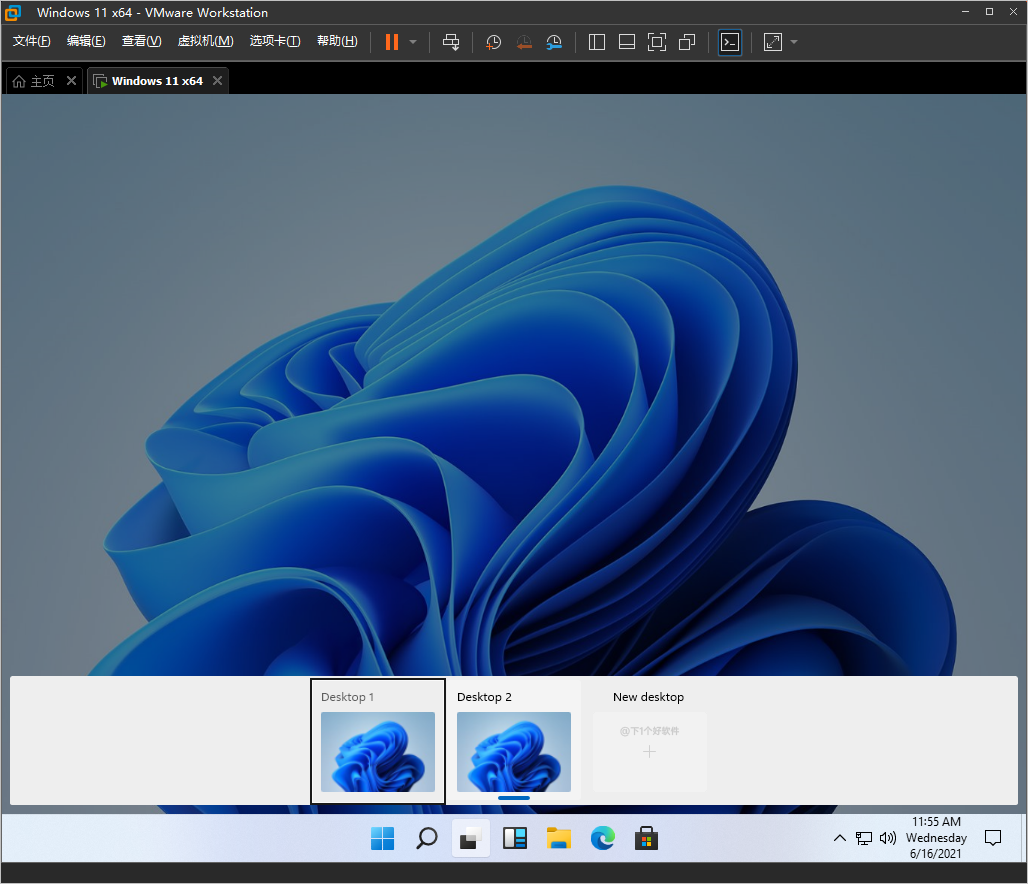Switch to Unity mode
Viewport: 1028px width, 884px height.
click(x=687, y=42)
